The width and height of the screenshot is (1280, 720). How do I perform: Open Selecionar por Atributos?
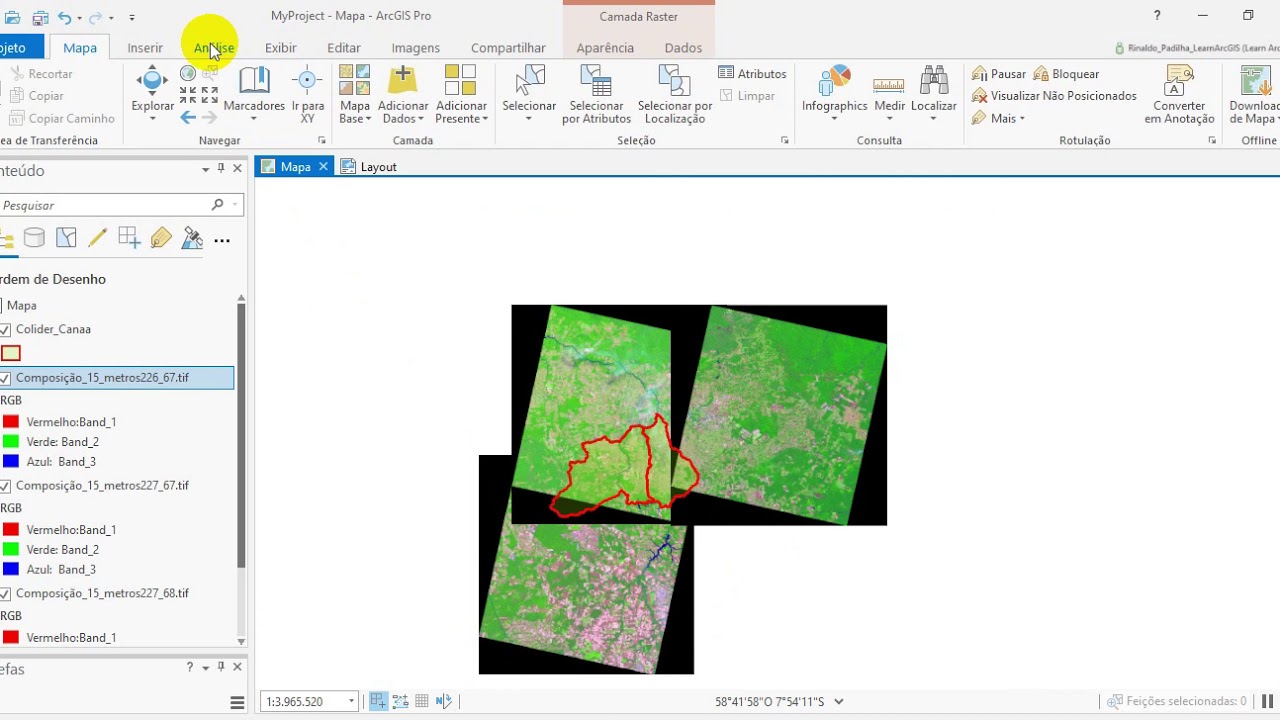point(596,95)
